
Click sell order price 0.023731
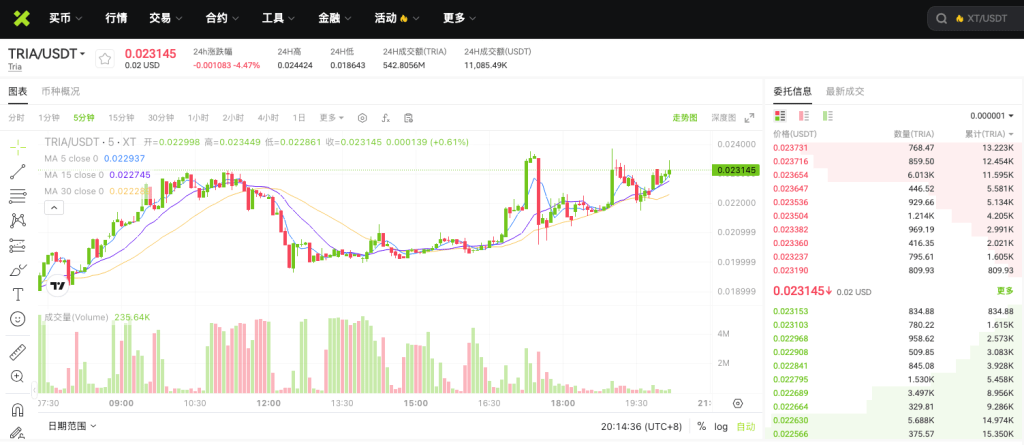[788, 148]
